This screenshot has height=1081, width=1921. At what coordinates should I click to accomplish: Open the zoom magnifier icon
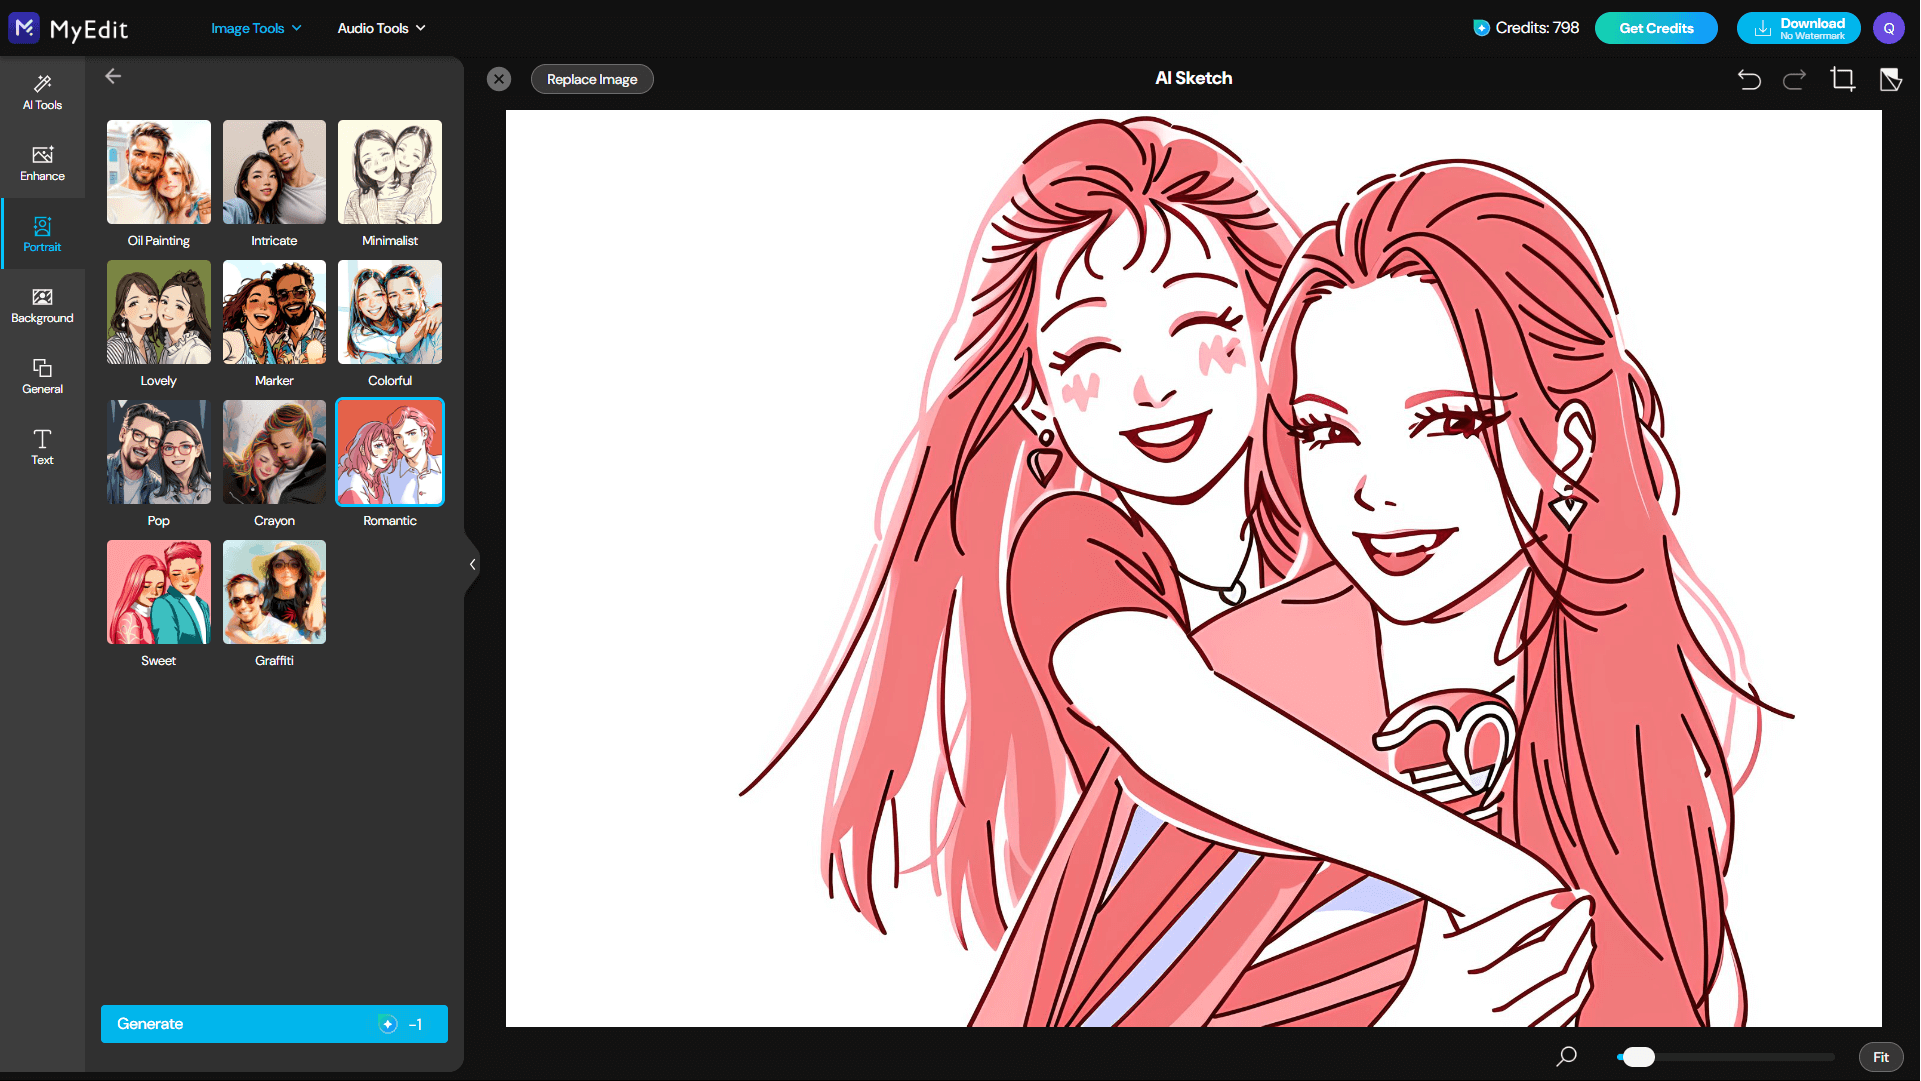[x=1566, y=1057]
